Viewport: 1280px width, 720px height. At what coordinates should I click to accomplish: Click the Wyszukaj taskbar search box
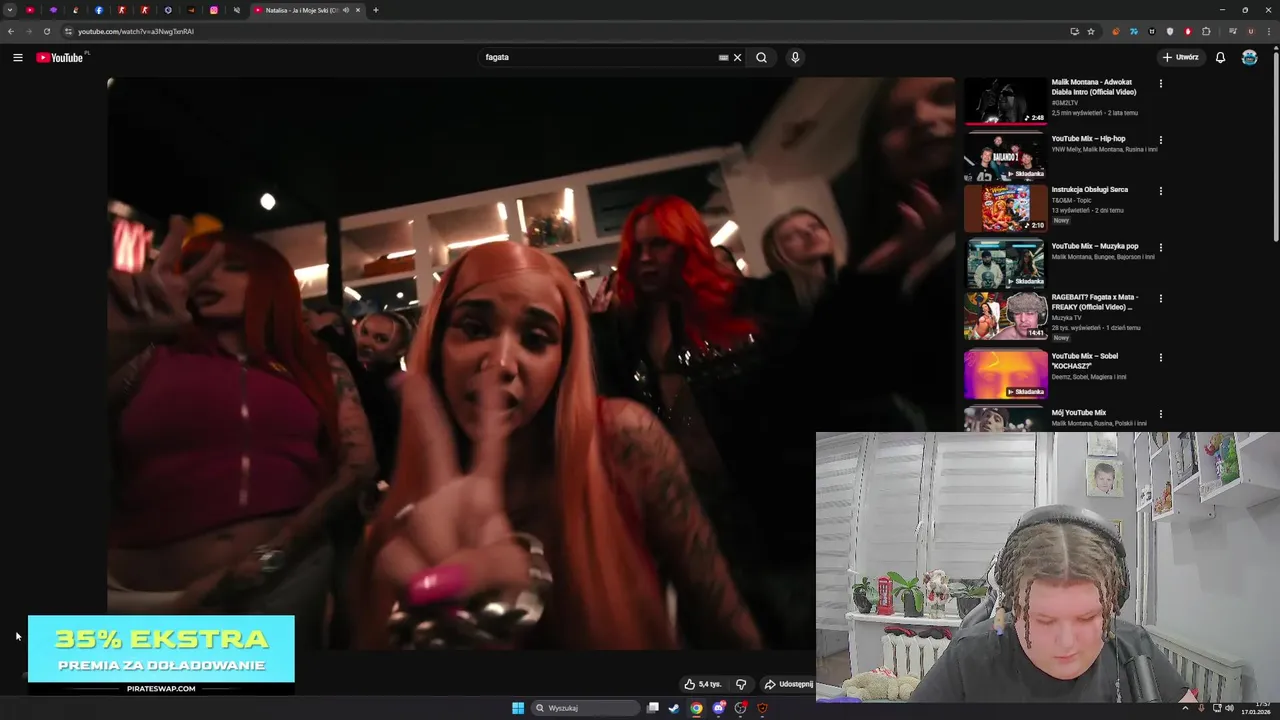[585, 708]
